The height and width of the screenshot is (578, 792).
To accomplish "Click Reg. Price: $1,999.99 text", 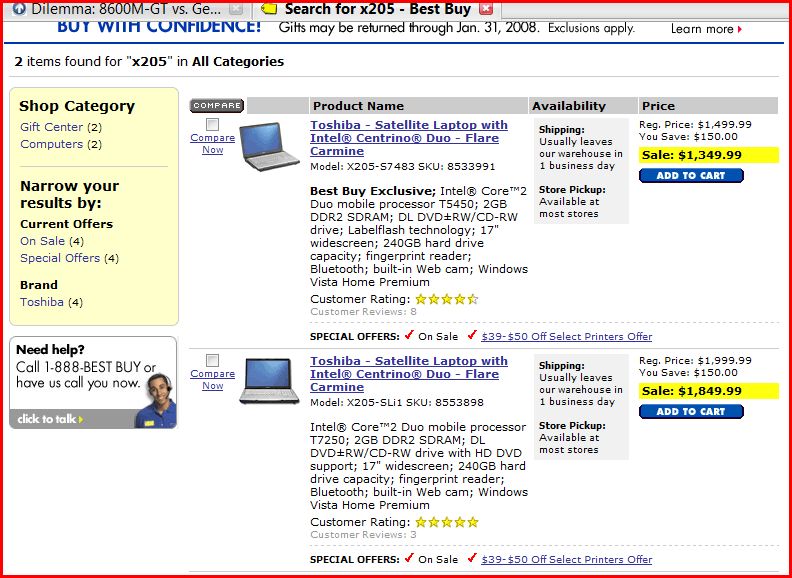I will 695,360.
